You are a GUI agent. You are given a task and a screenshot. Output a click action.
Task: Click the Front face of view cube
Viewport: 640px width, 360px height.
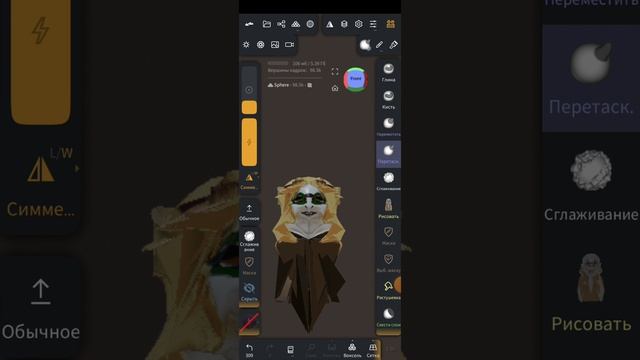pyautogui.click(x=356, y=79)
